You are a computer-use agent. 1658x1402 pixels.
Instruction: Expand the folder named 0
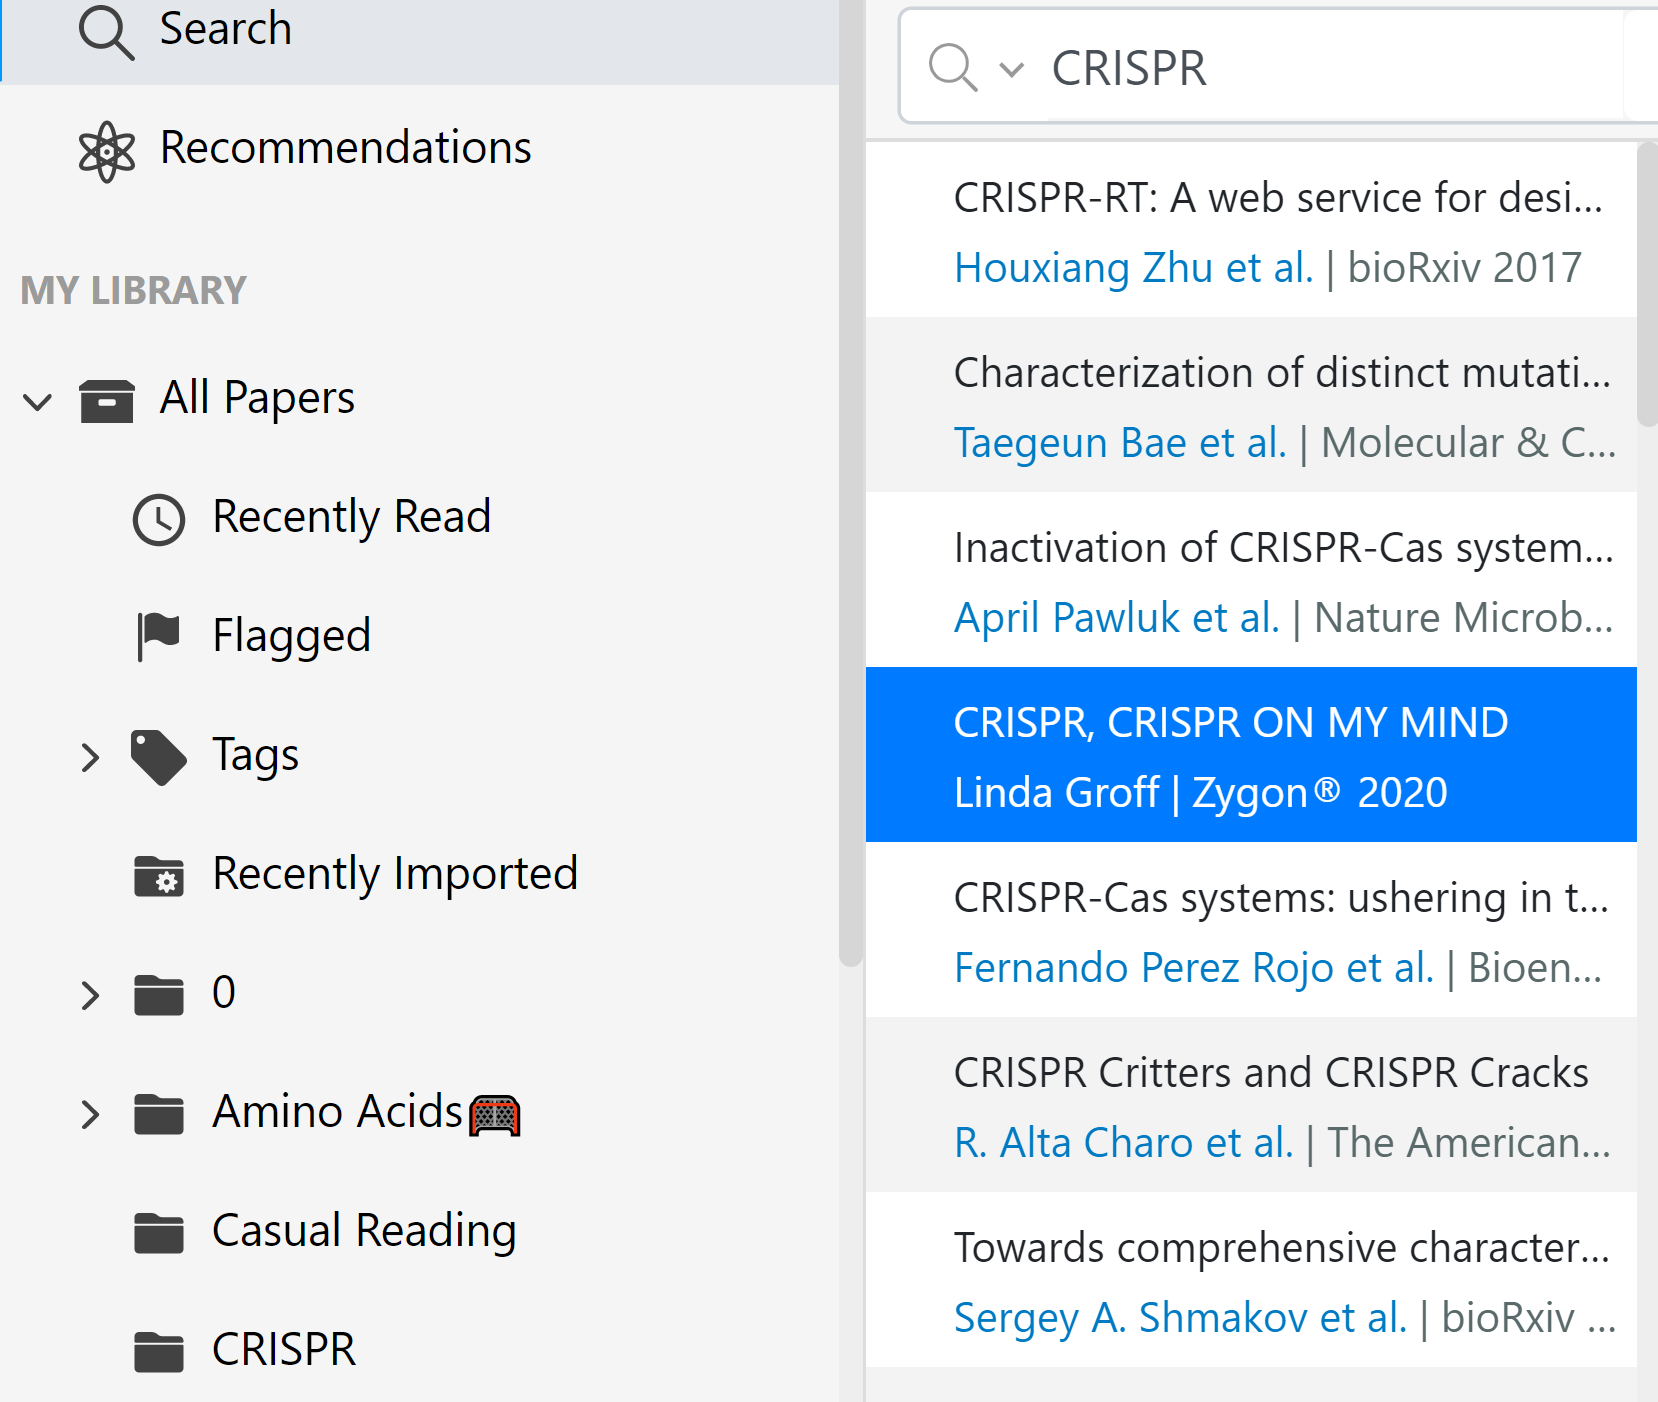click(90, 995)
